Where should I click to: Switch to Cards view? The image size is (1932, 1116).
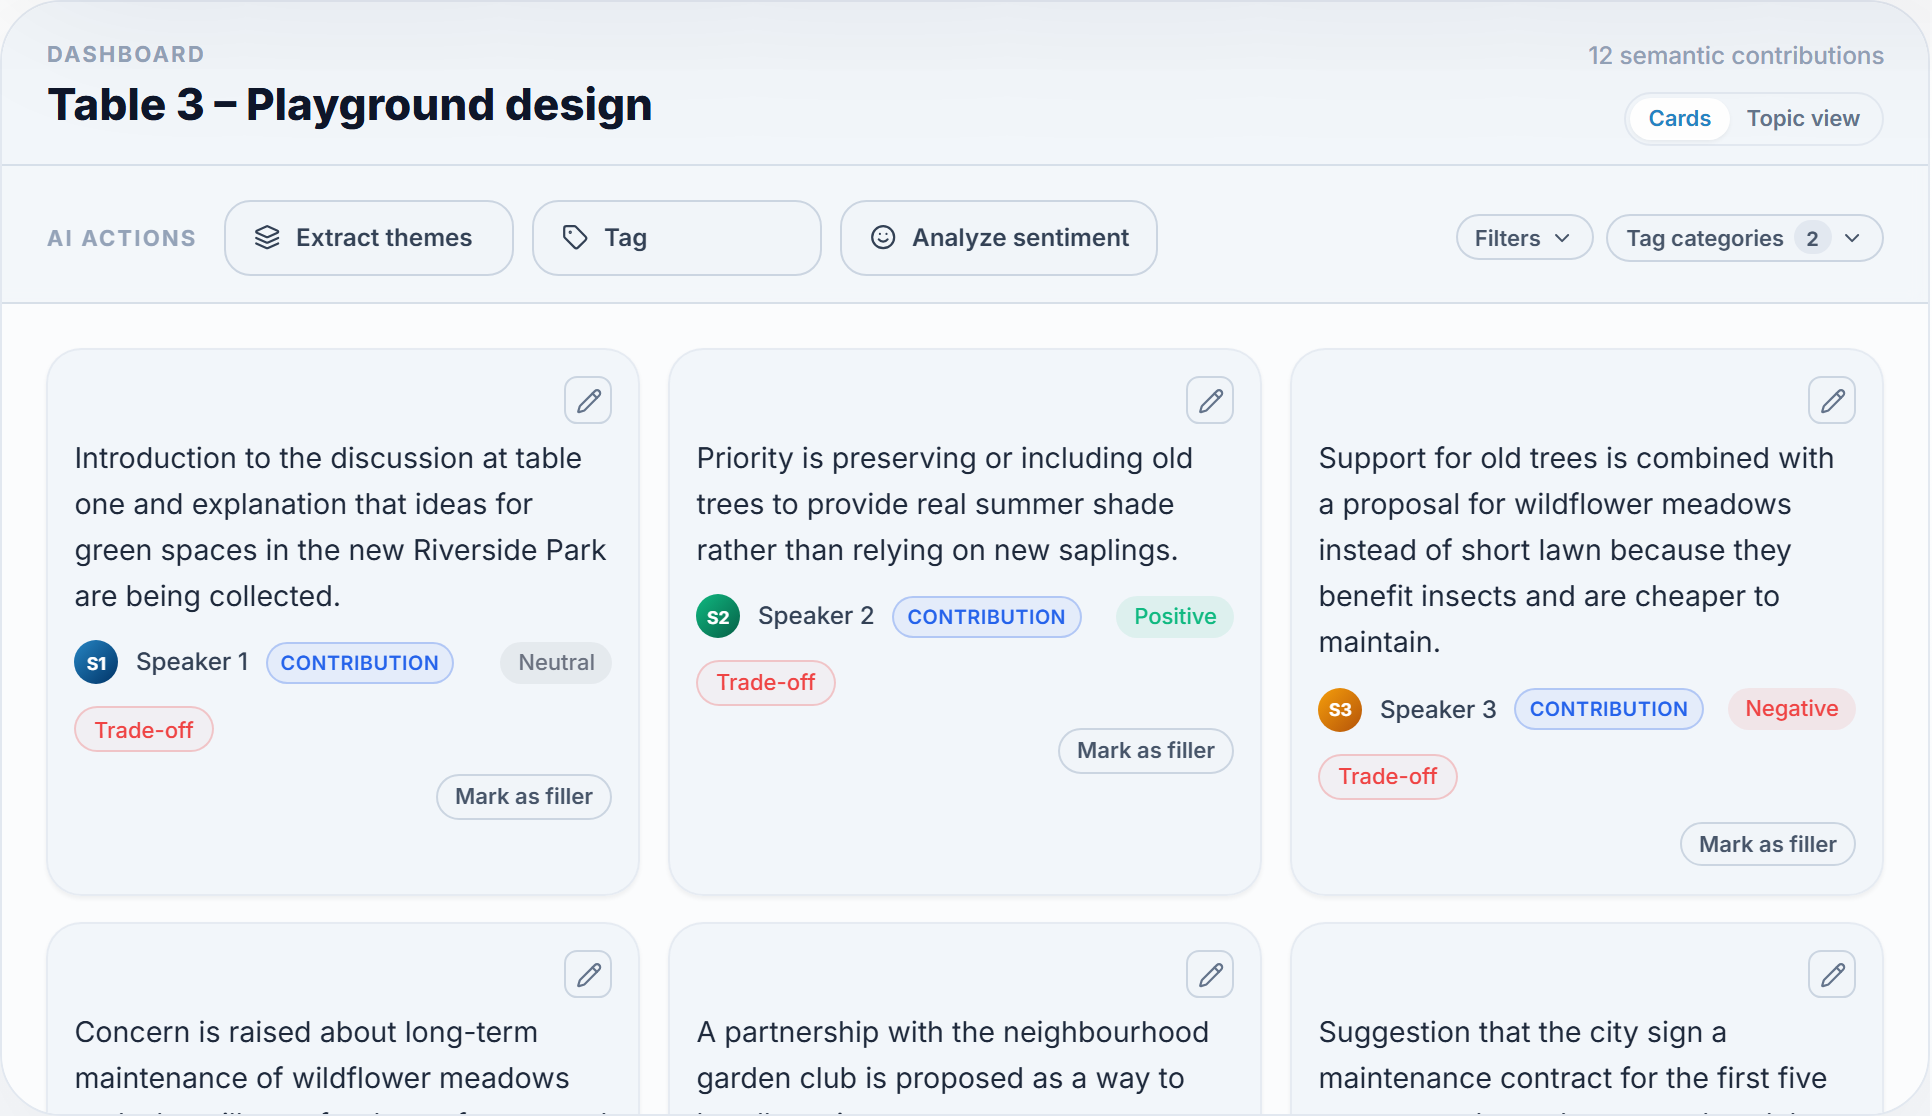pyautogui.click(x=1679, y=119)
